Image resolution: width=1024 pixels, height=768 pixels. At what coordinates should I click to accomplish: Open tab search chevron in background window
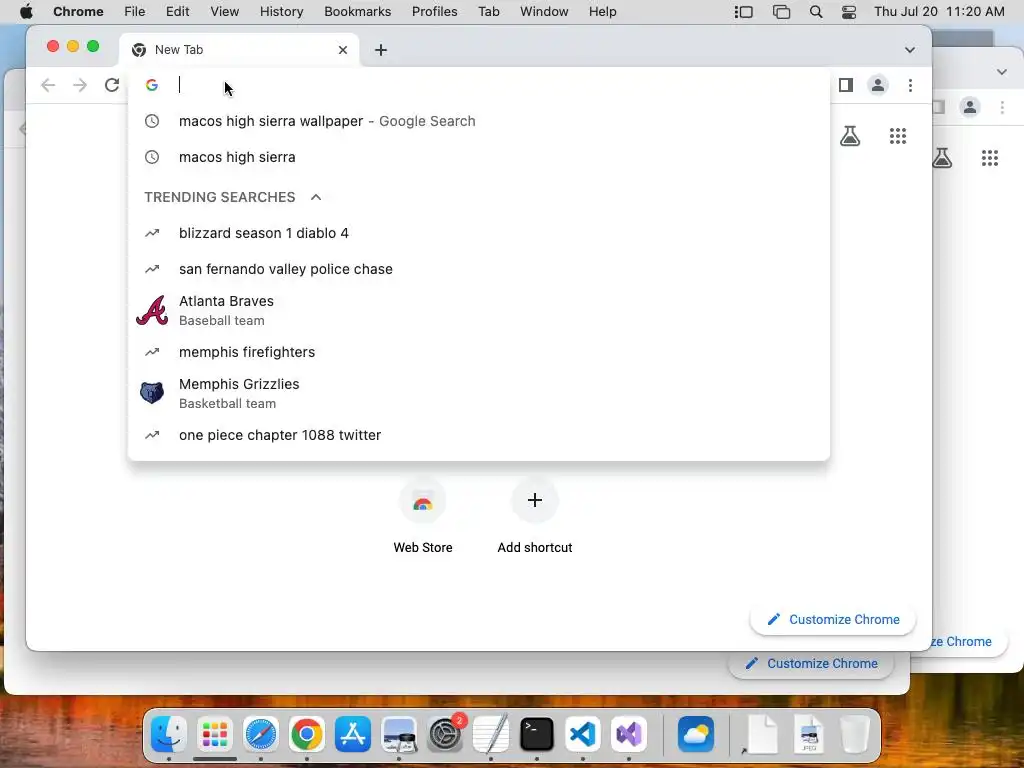coord(1002,72)
